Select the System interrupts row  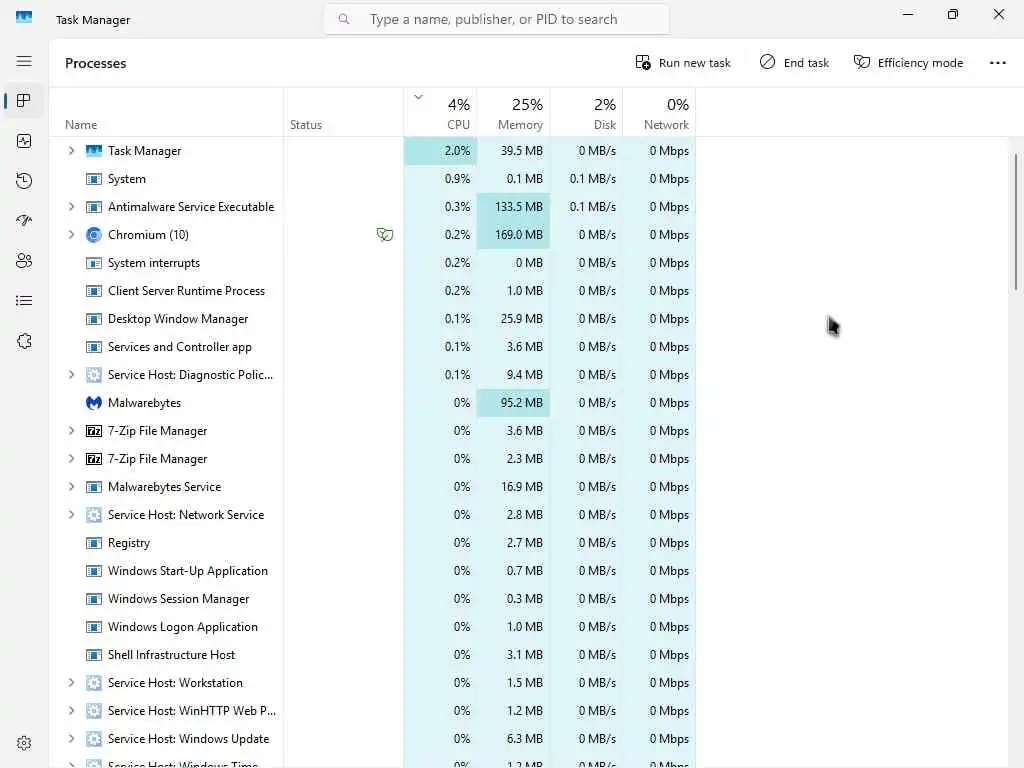[372, 263]
